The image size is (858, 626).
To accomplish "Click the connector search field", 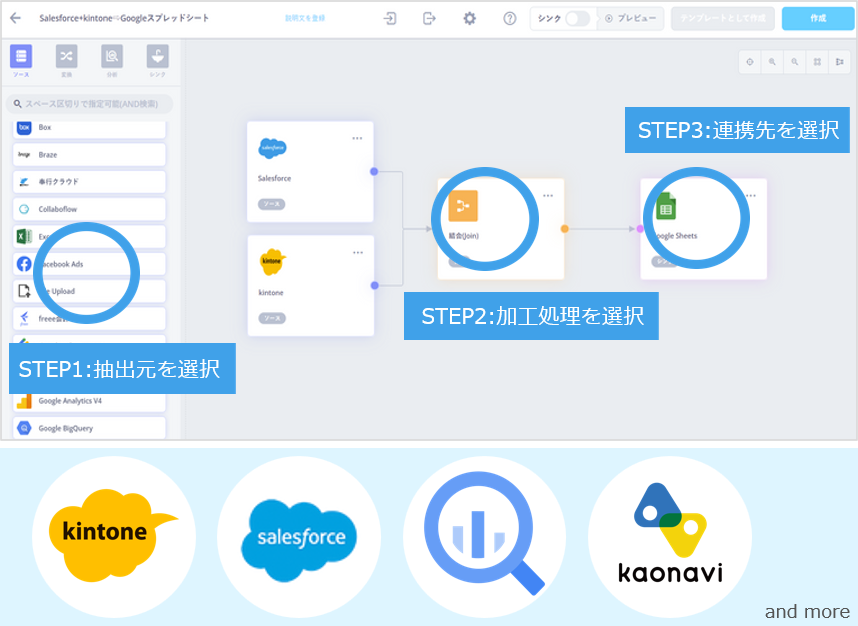I will pyautogui.click(x=90, y=103).
